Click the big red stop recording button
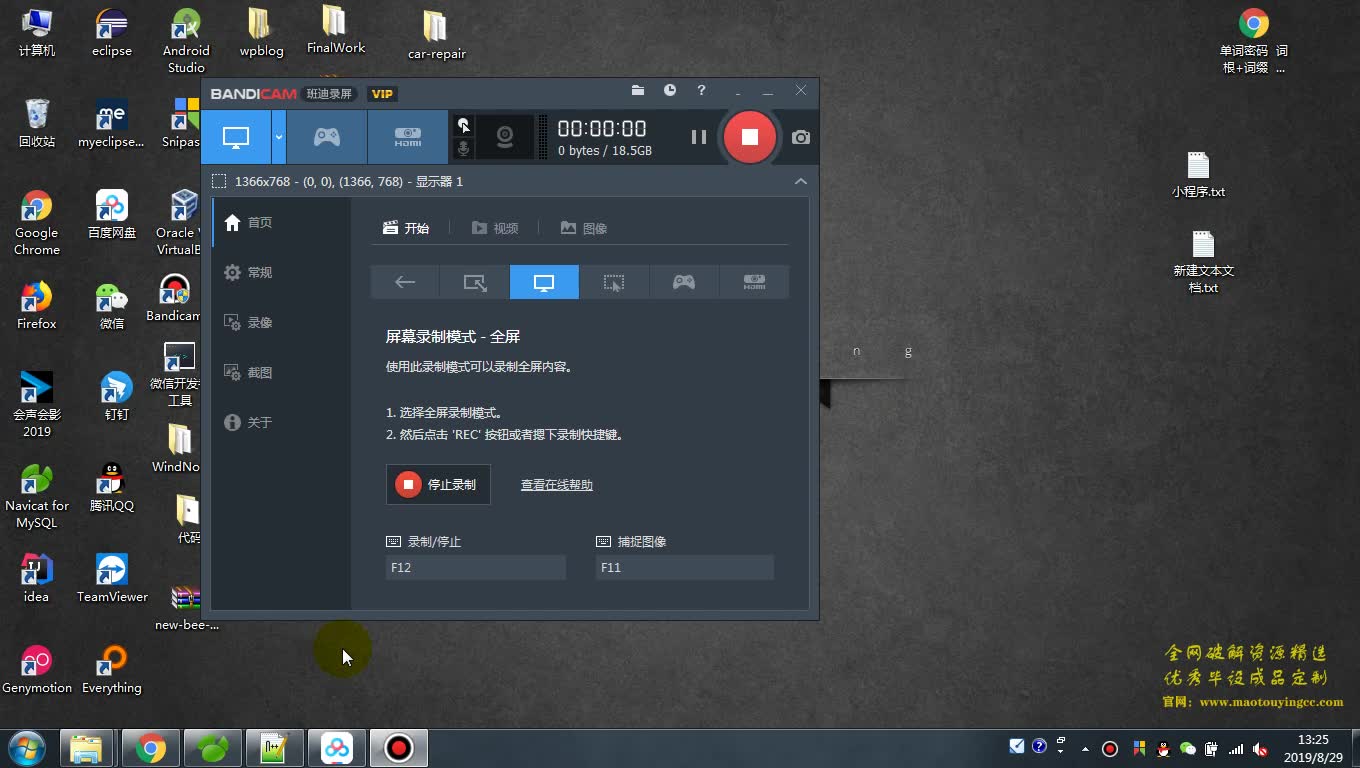1360x768 pixels. tap(750, 137)
